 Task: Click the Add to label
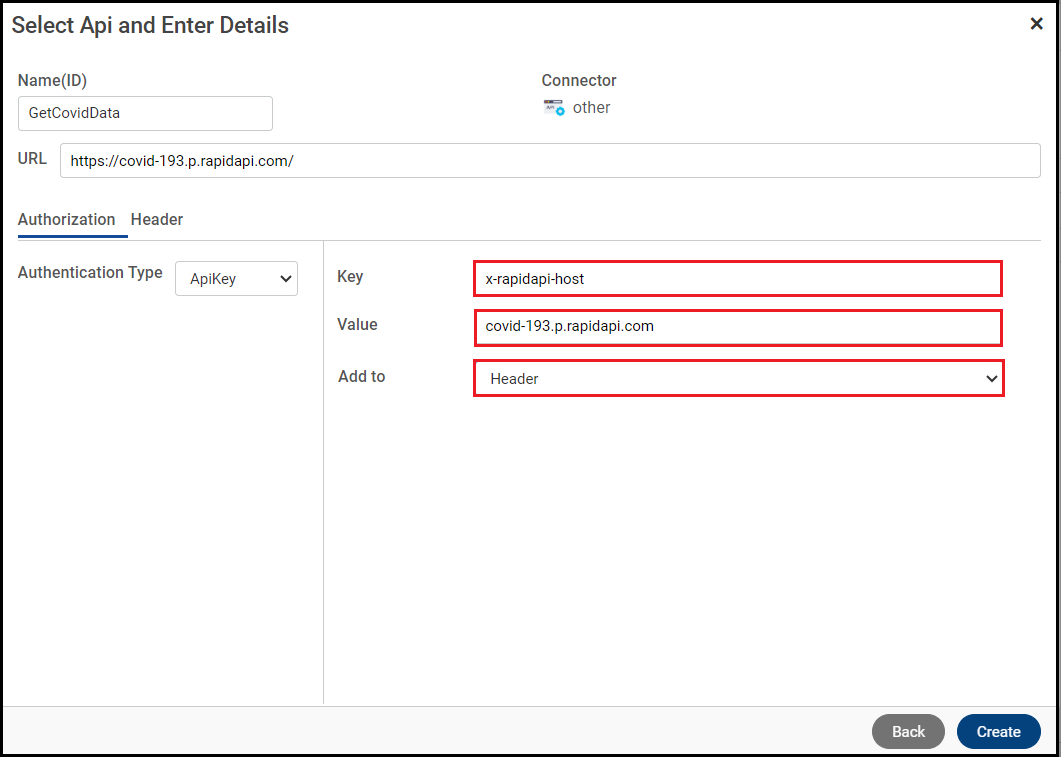(x=361, y=376)
